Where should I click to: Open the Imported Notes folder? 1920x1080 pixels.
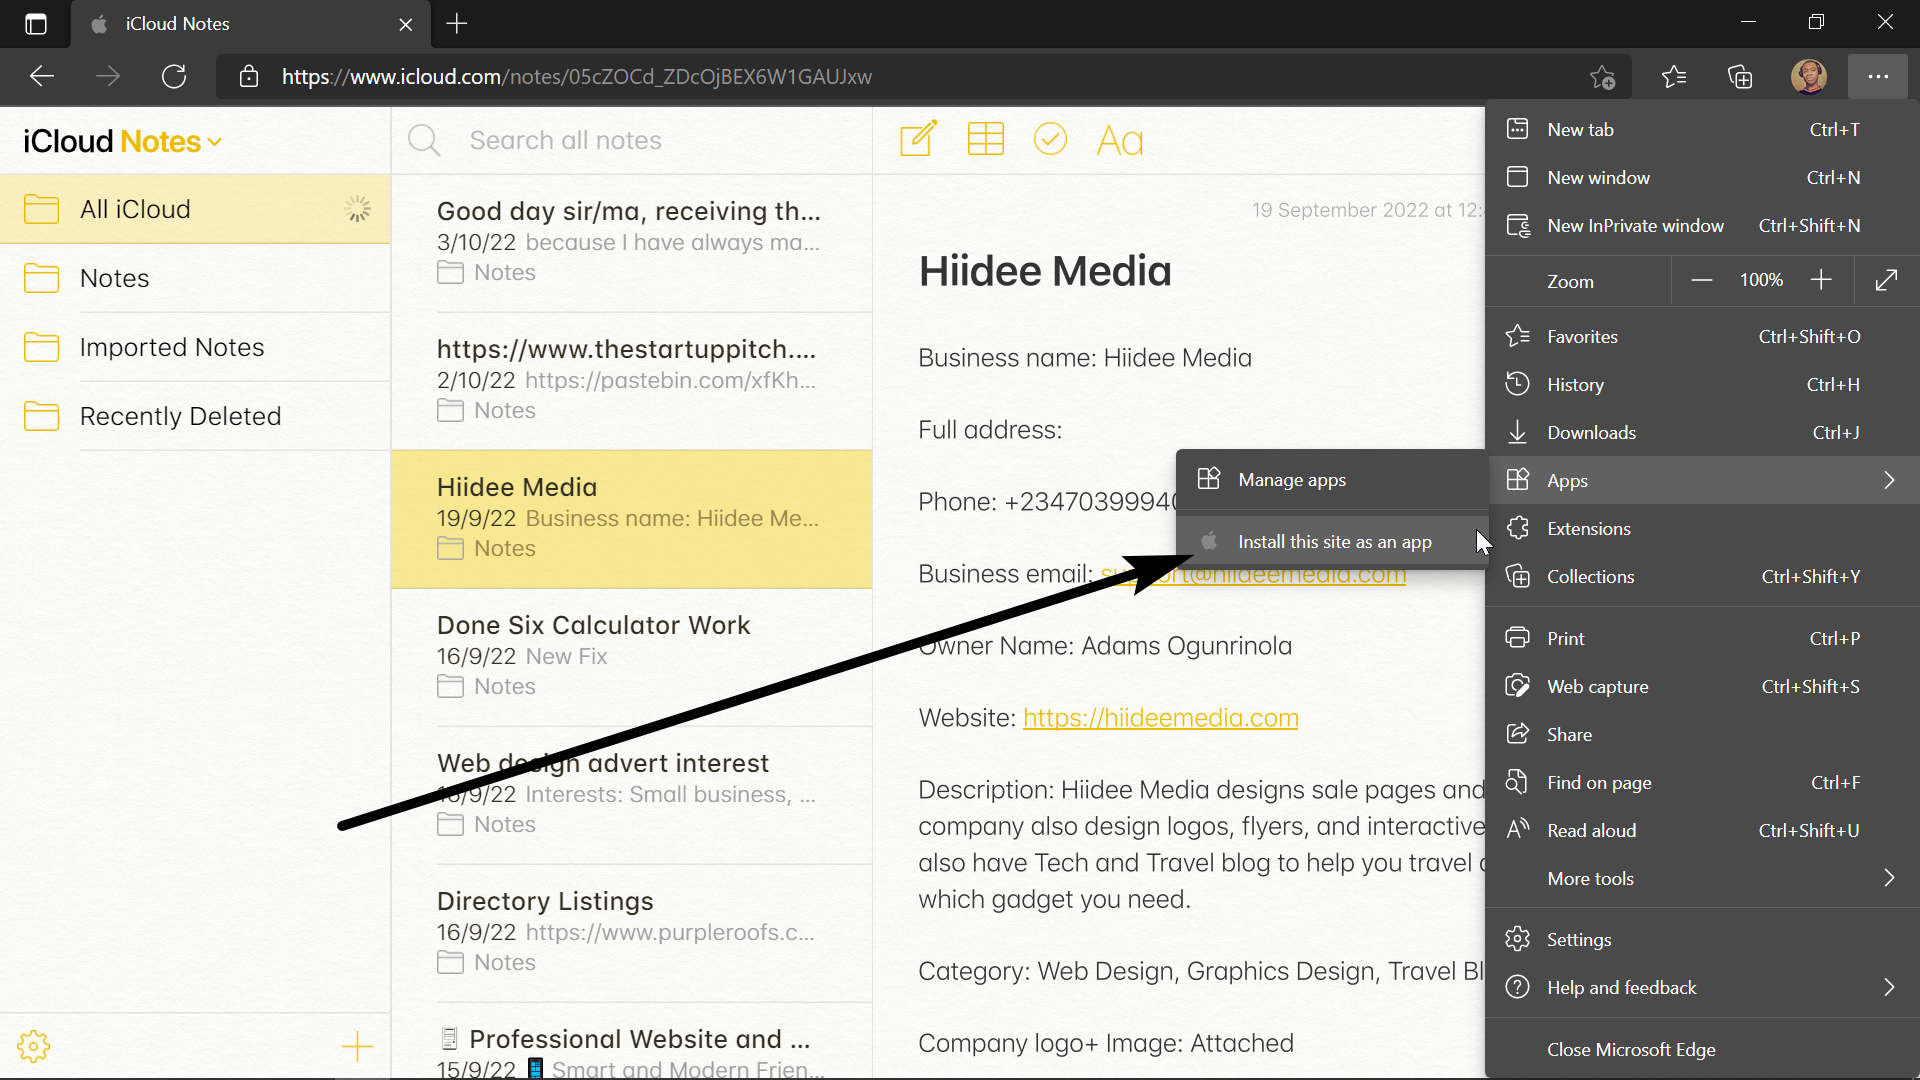click(195, 347)
